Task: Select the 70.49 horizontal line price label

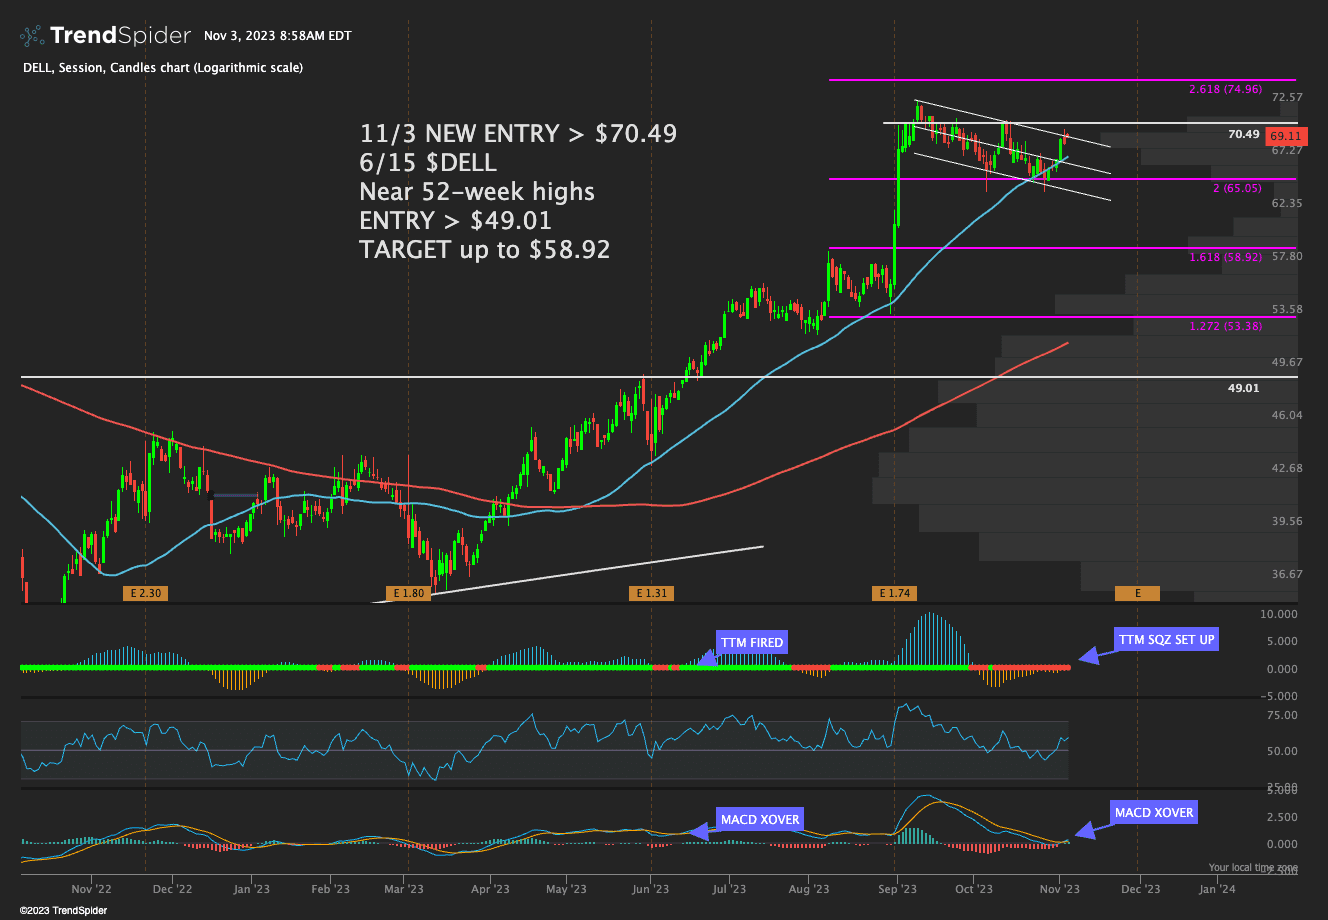Action: [x=1243, y=134]
